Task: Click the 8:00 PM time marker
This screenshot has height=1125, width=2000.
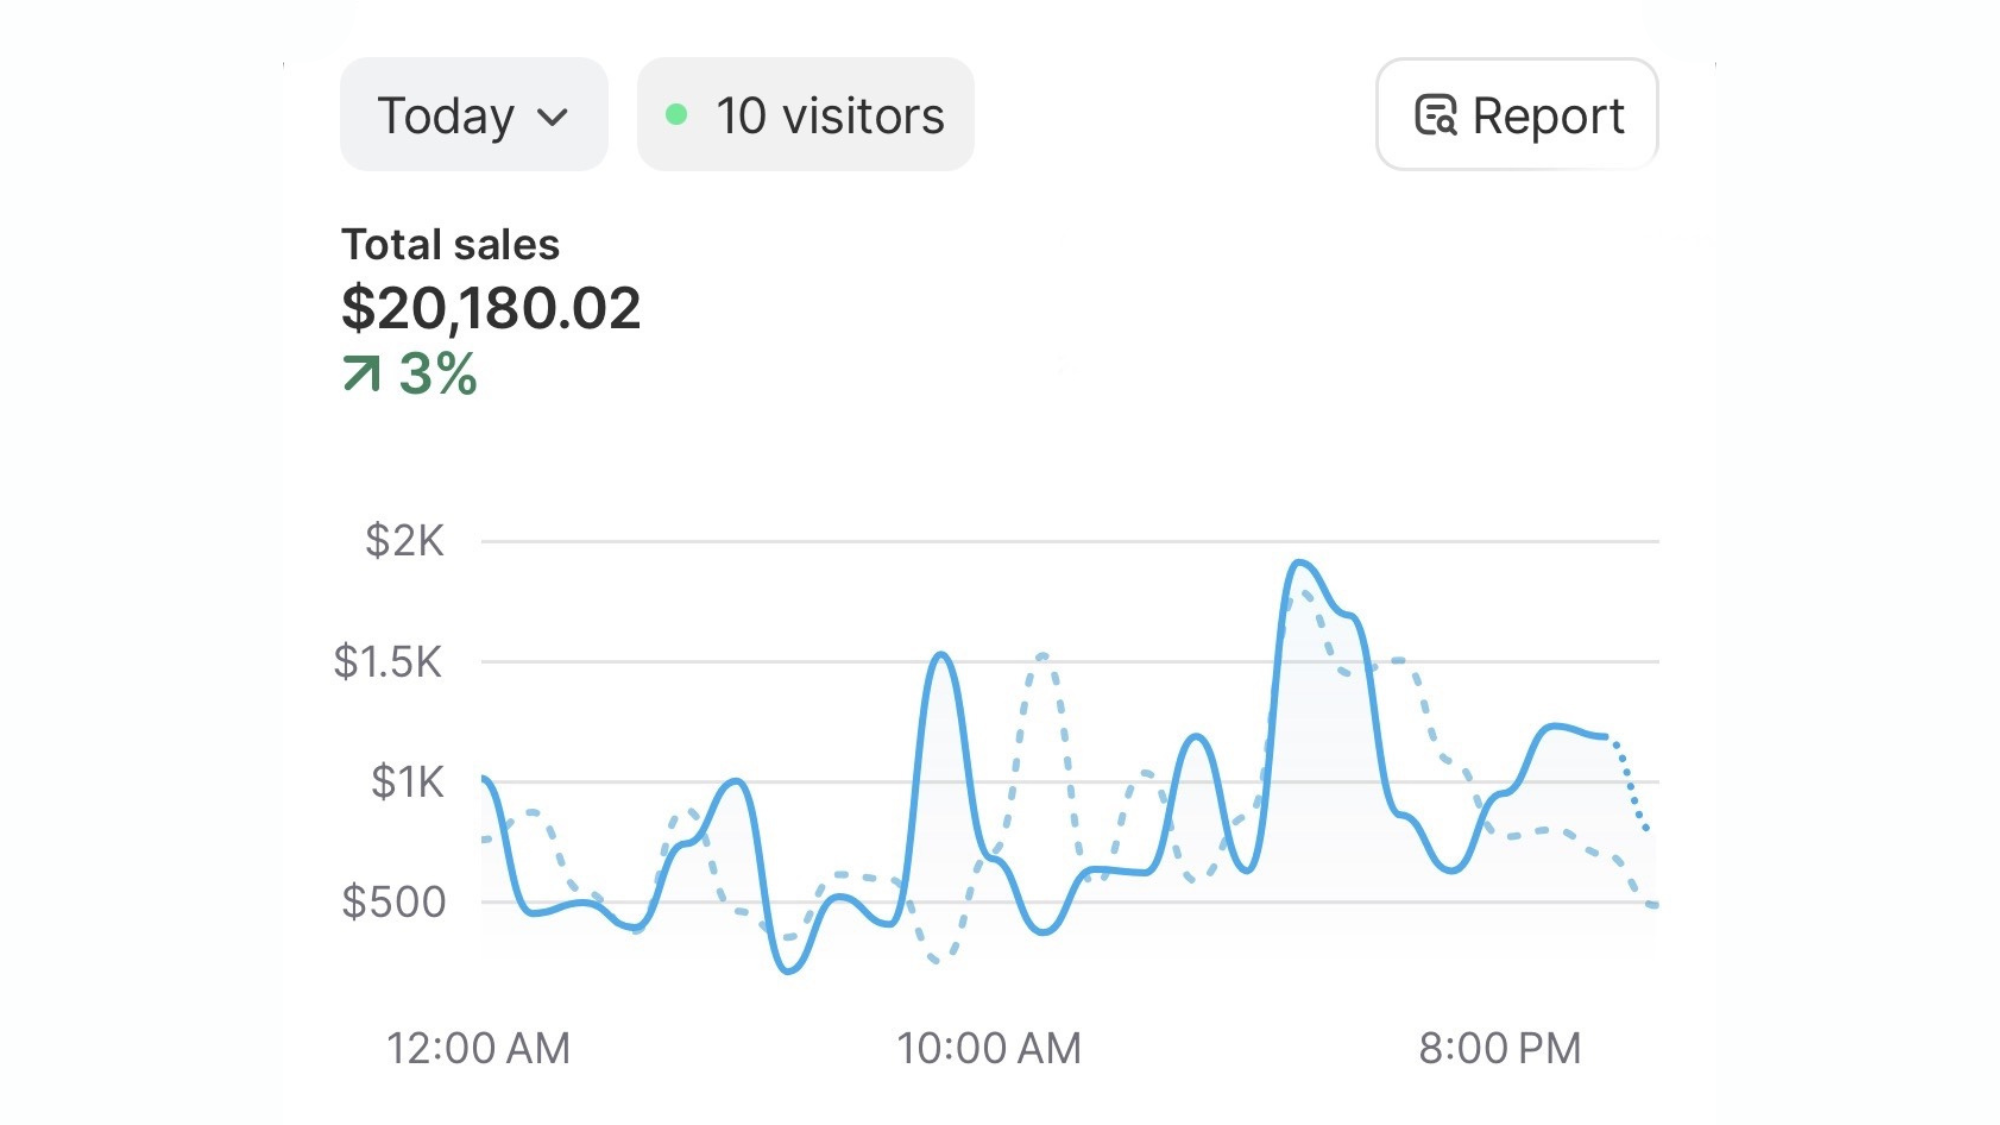Action: point(1500,1049)
